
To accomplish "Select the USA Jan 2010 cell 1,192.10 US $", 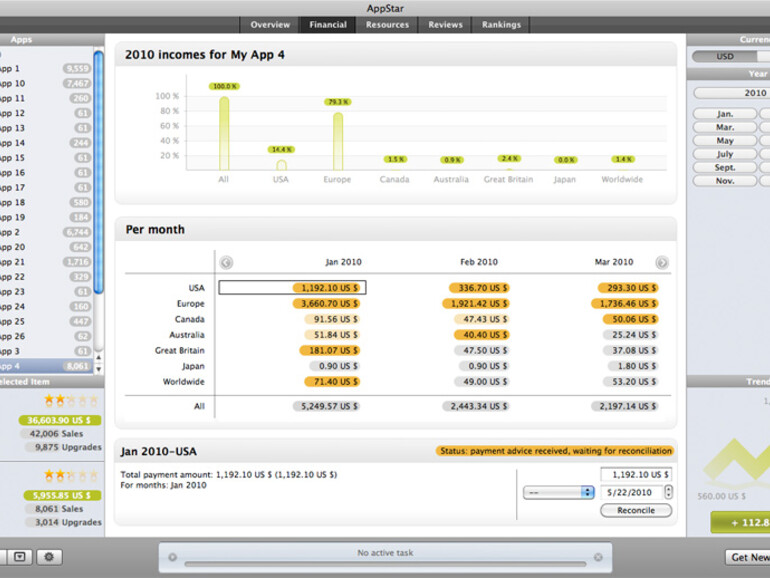I will [x=292, y=288].
